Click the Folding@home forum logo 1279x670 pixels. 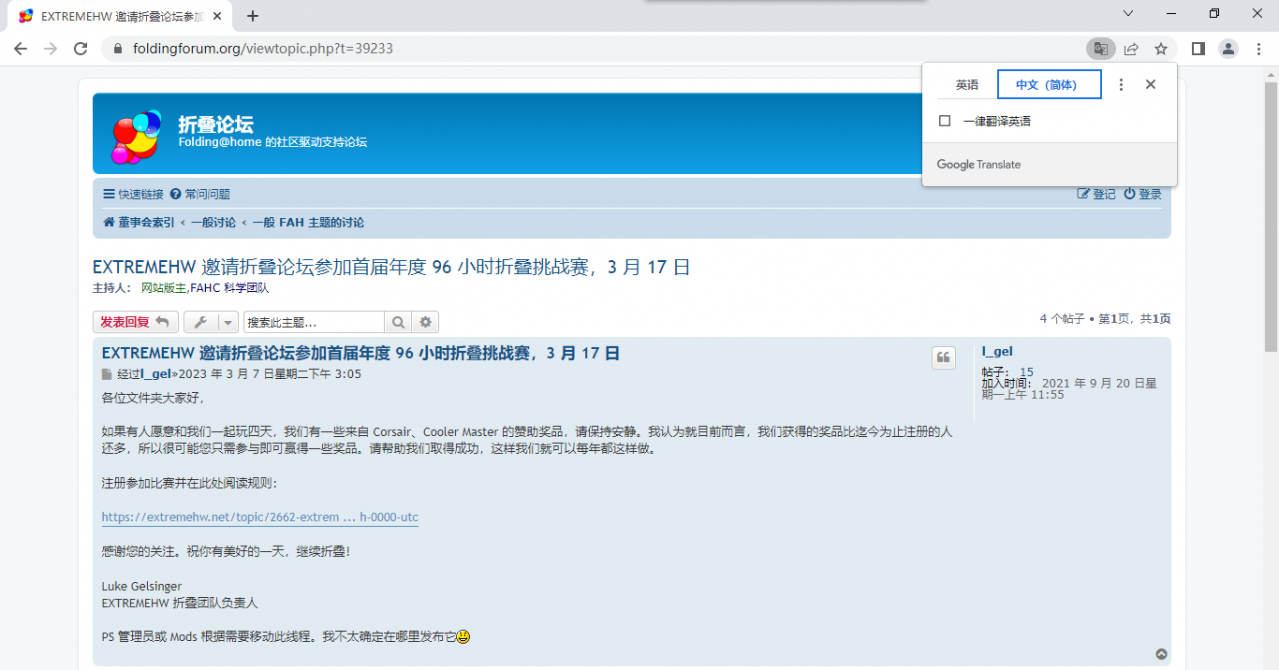136,137
